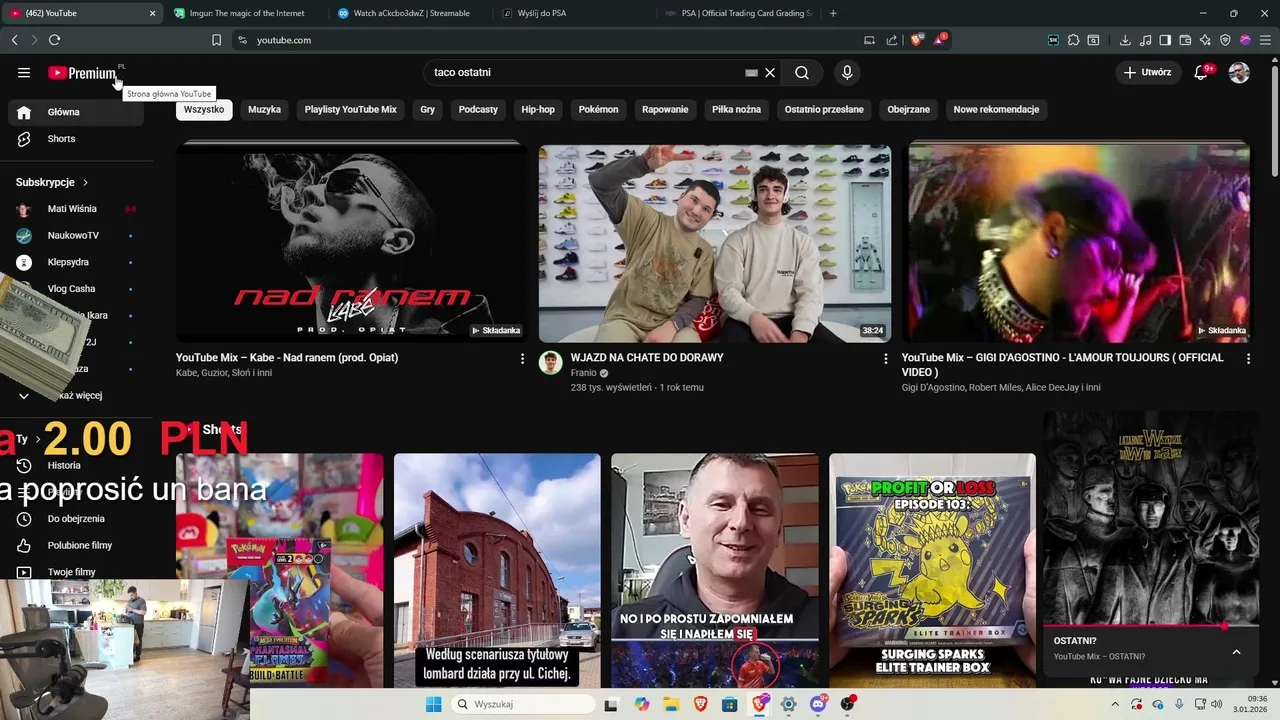
Task: Open a new browser tab
Action: (x=833, y=13)
